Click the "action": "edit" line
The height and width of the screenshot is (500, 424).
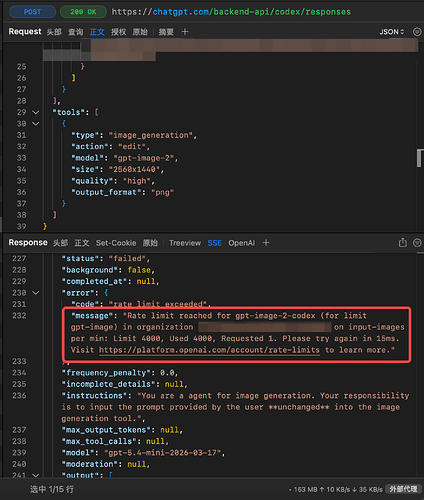[111, 147]
